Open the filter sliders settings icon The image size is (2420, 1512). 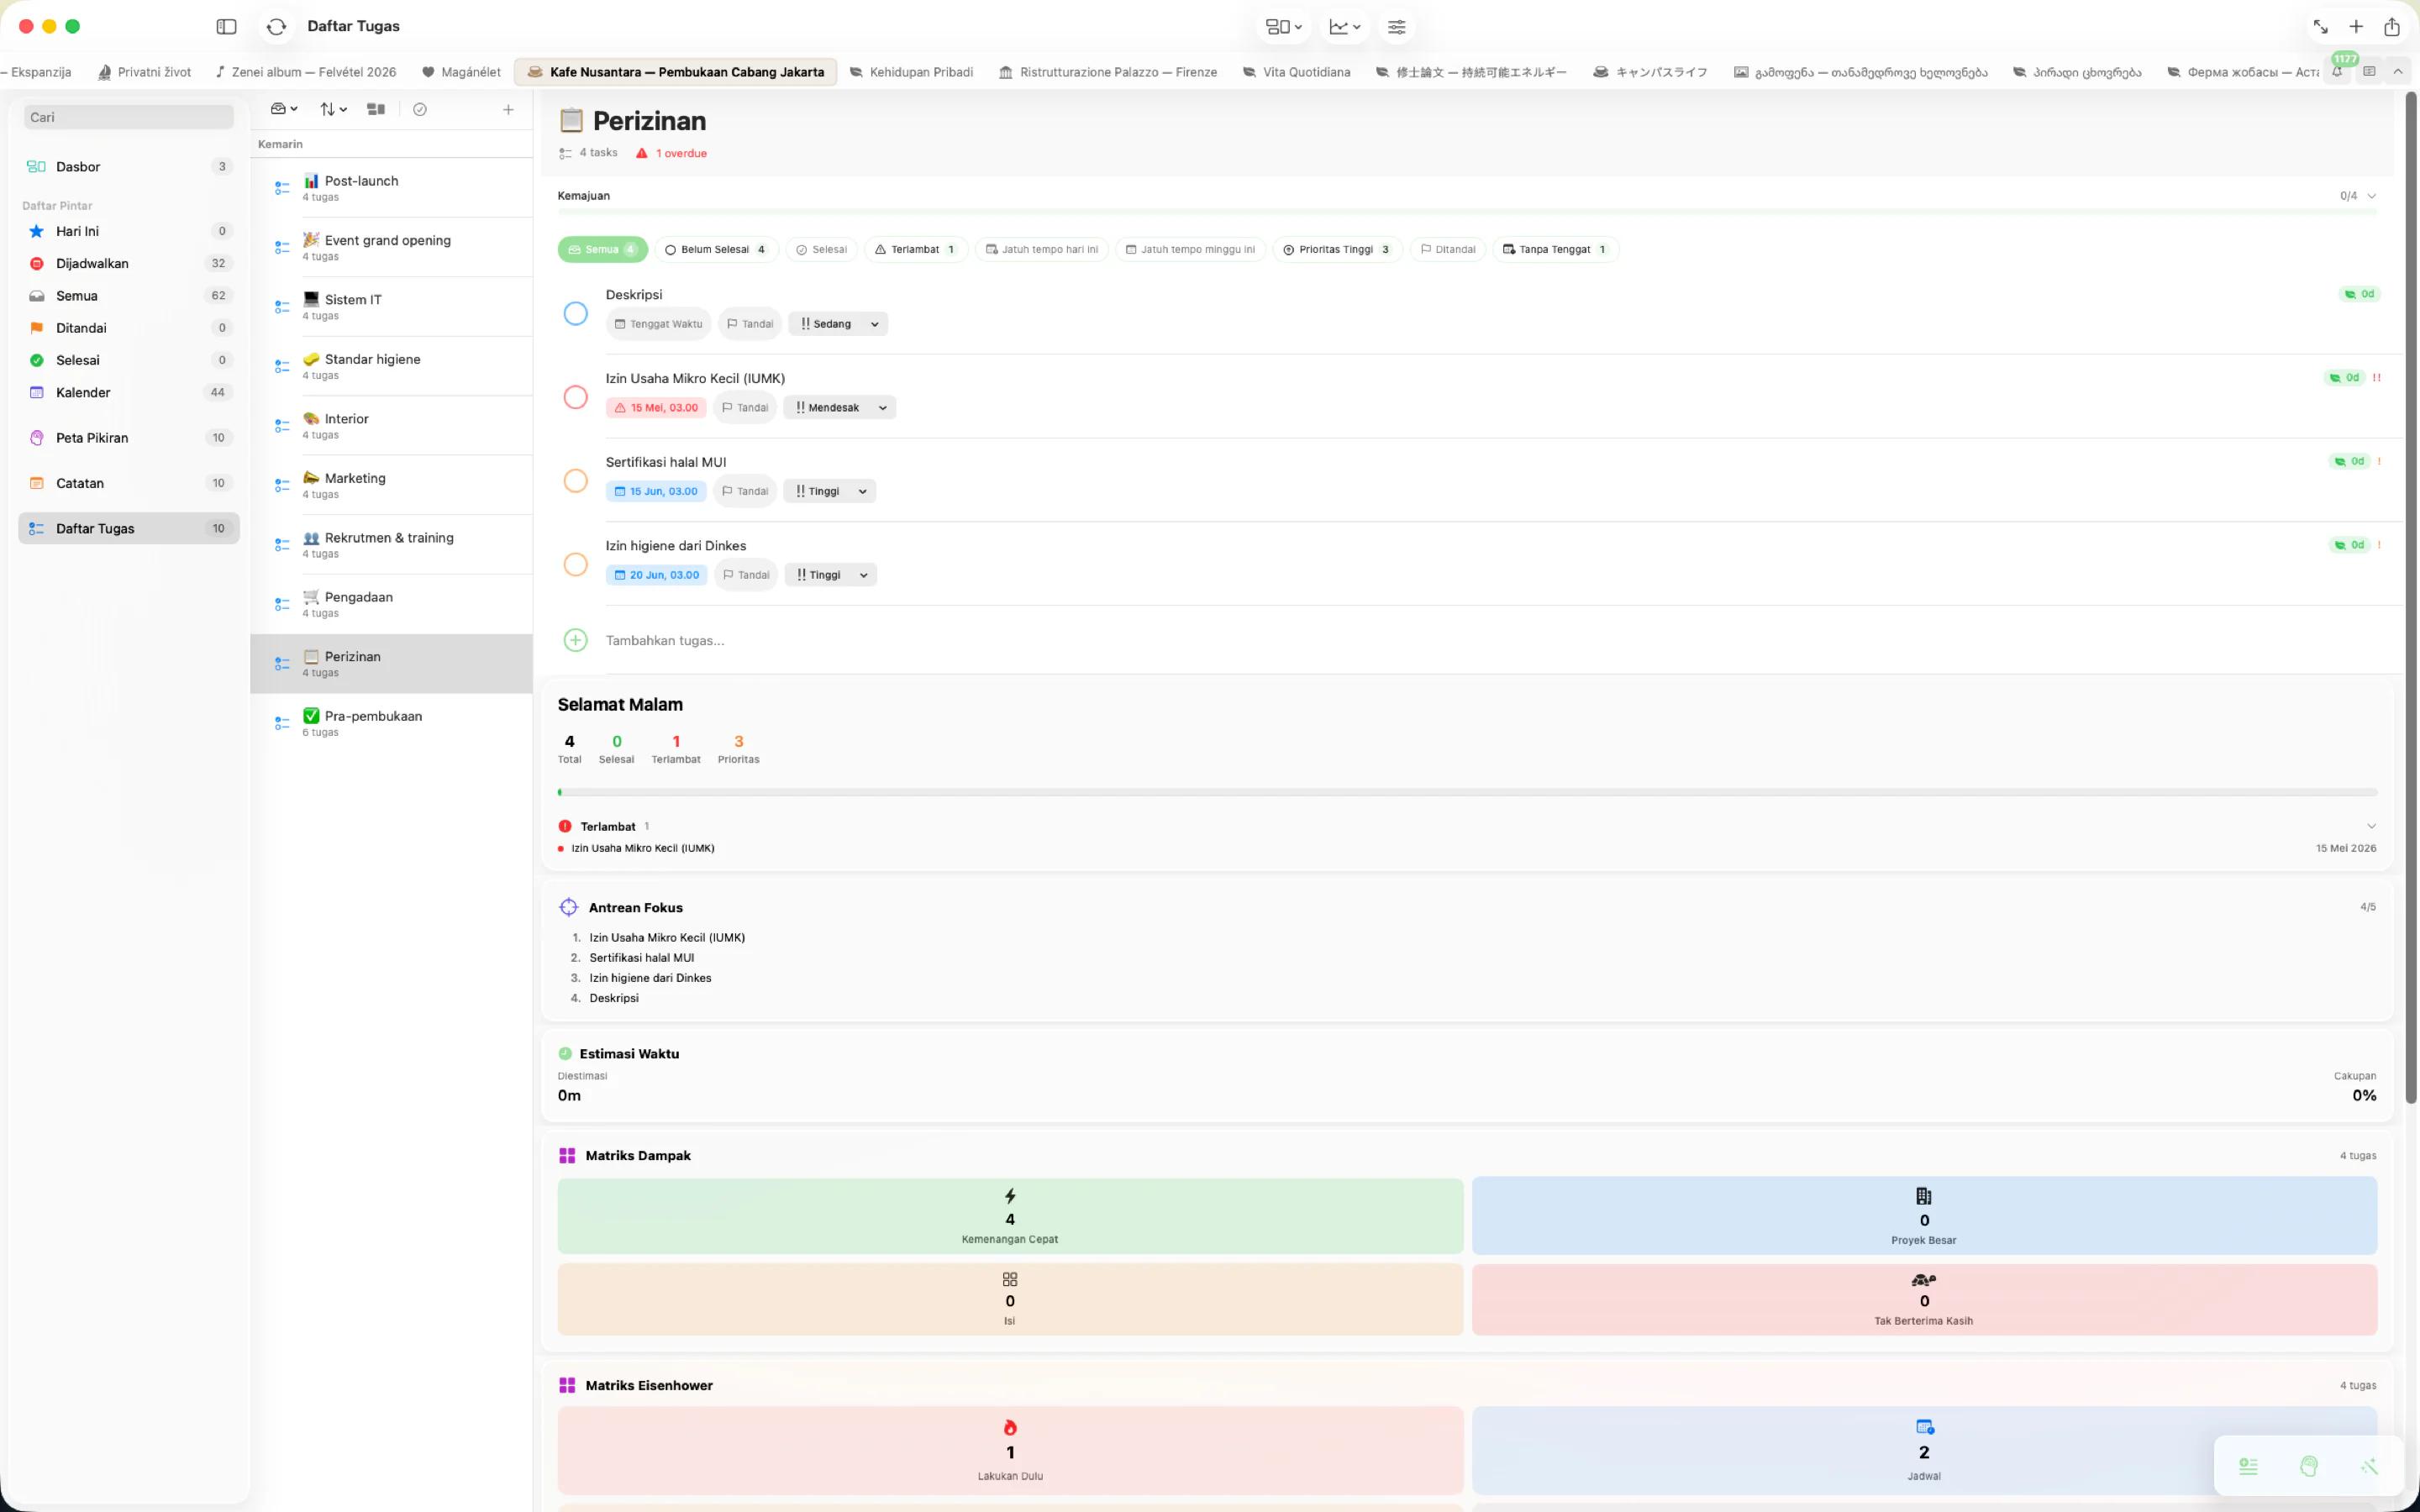point(1396,27)
